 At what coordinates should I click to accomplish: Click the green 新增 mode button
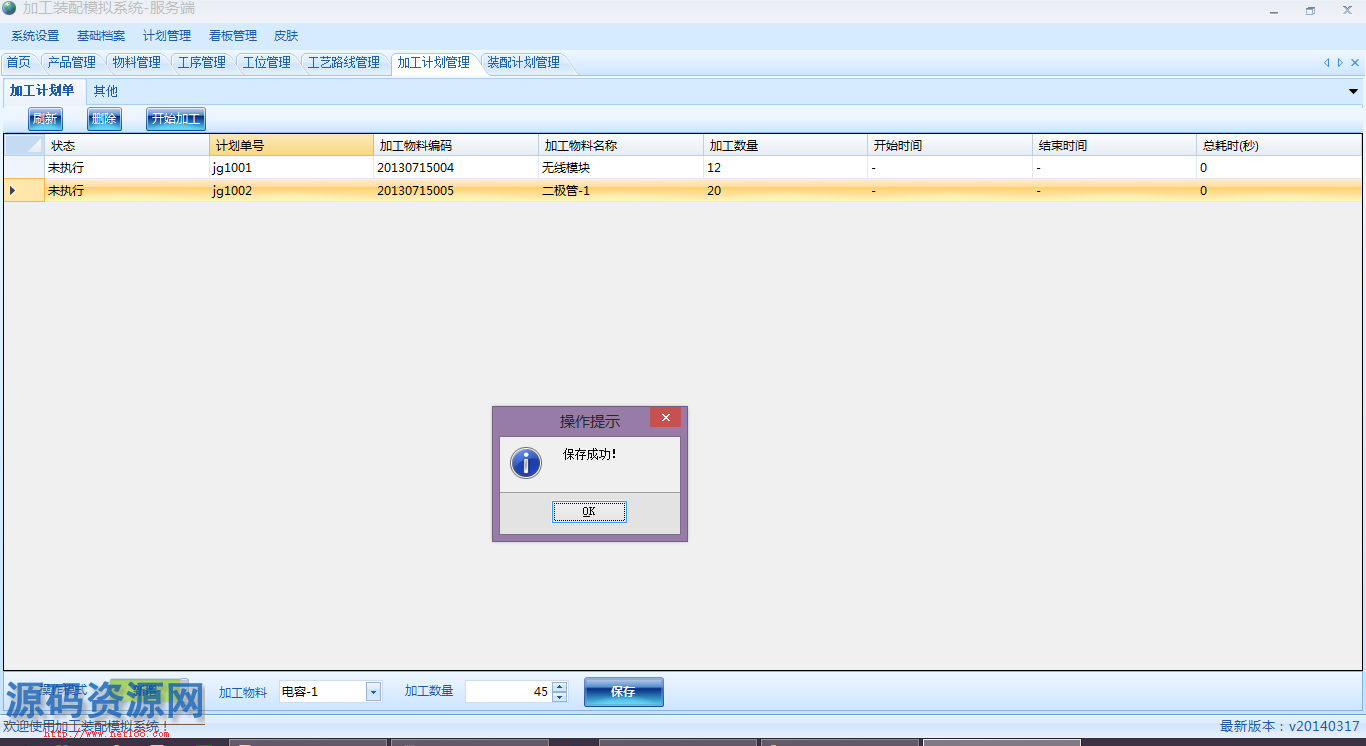(145, 691)
